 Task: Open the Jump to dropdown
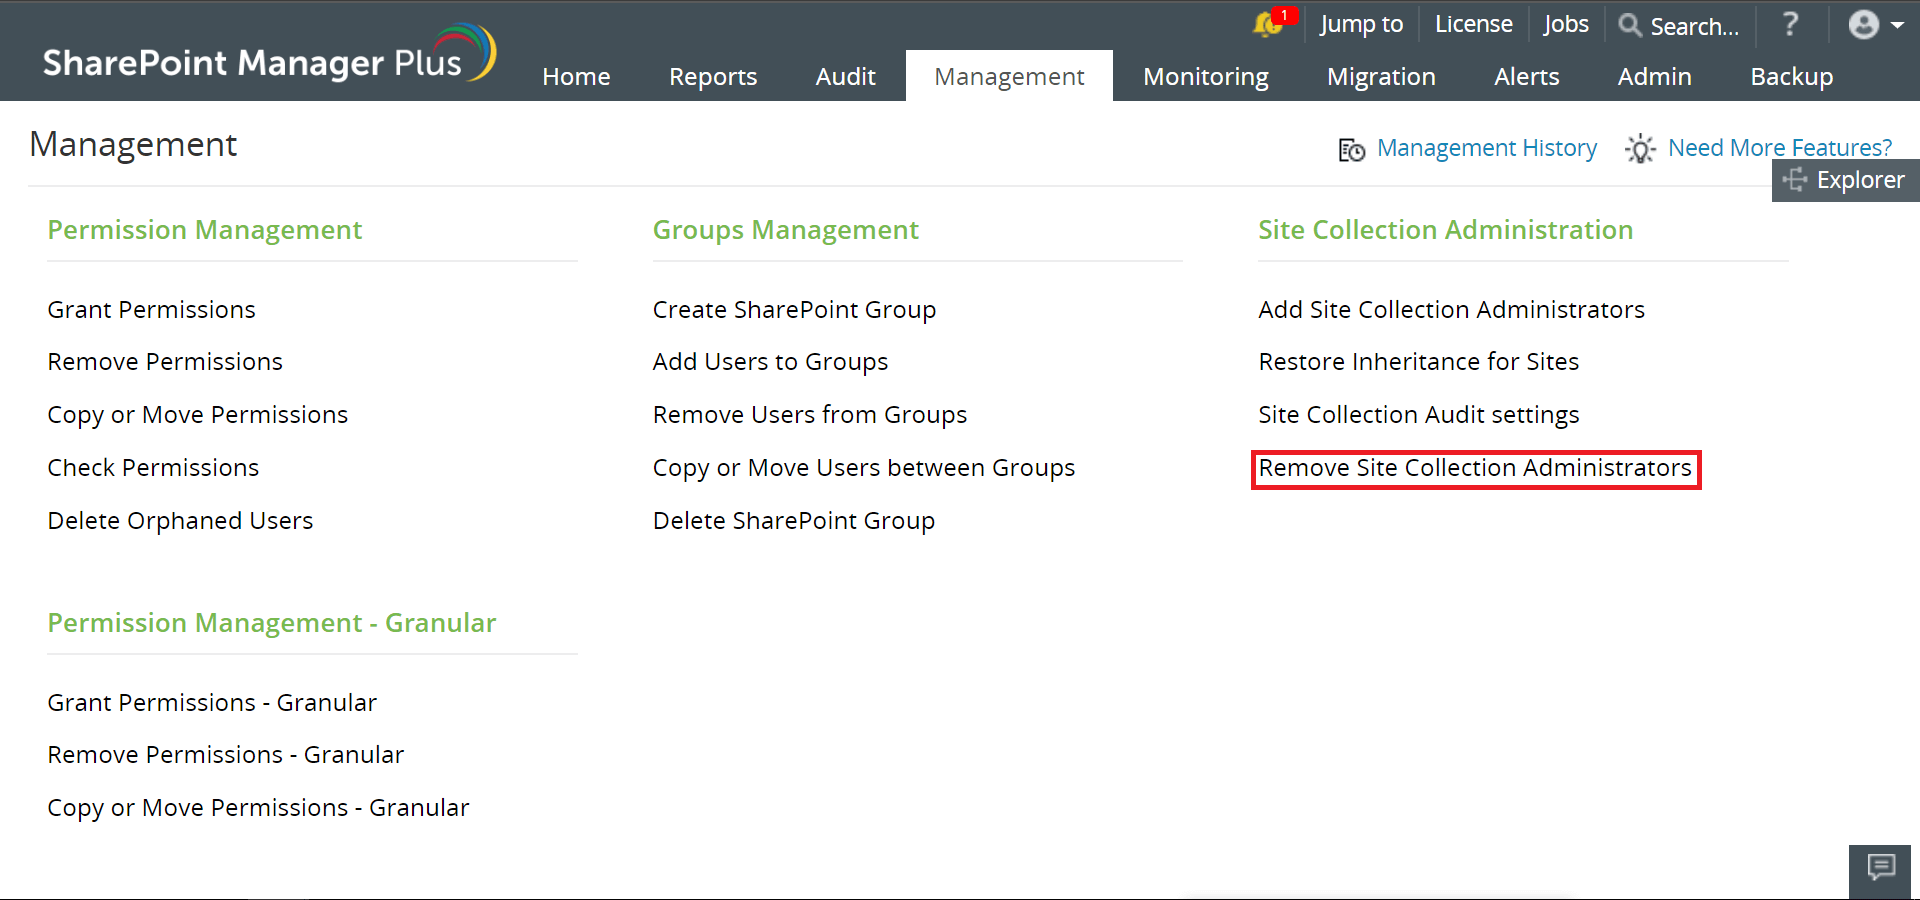tap(1361, 24)
